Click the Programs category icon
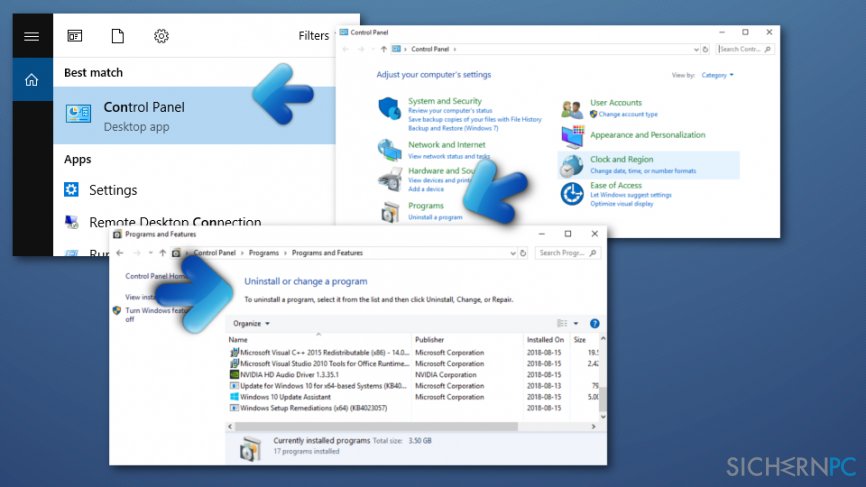The height and width of the screenshot is (487, 866). [x=390, y=212]
